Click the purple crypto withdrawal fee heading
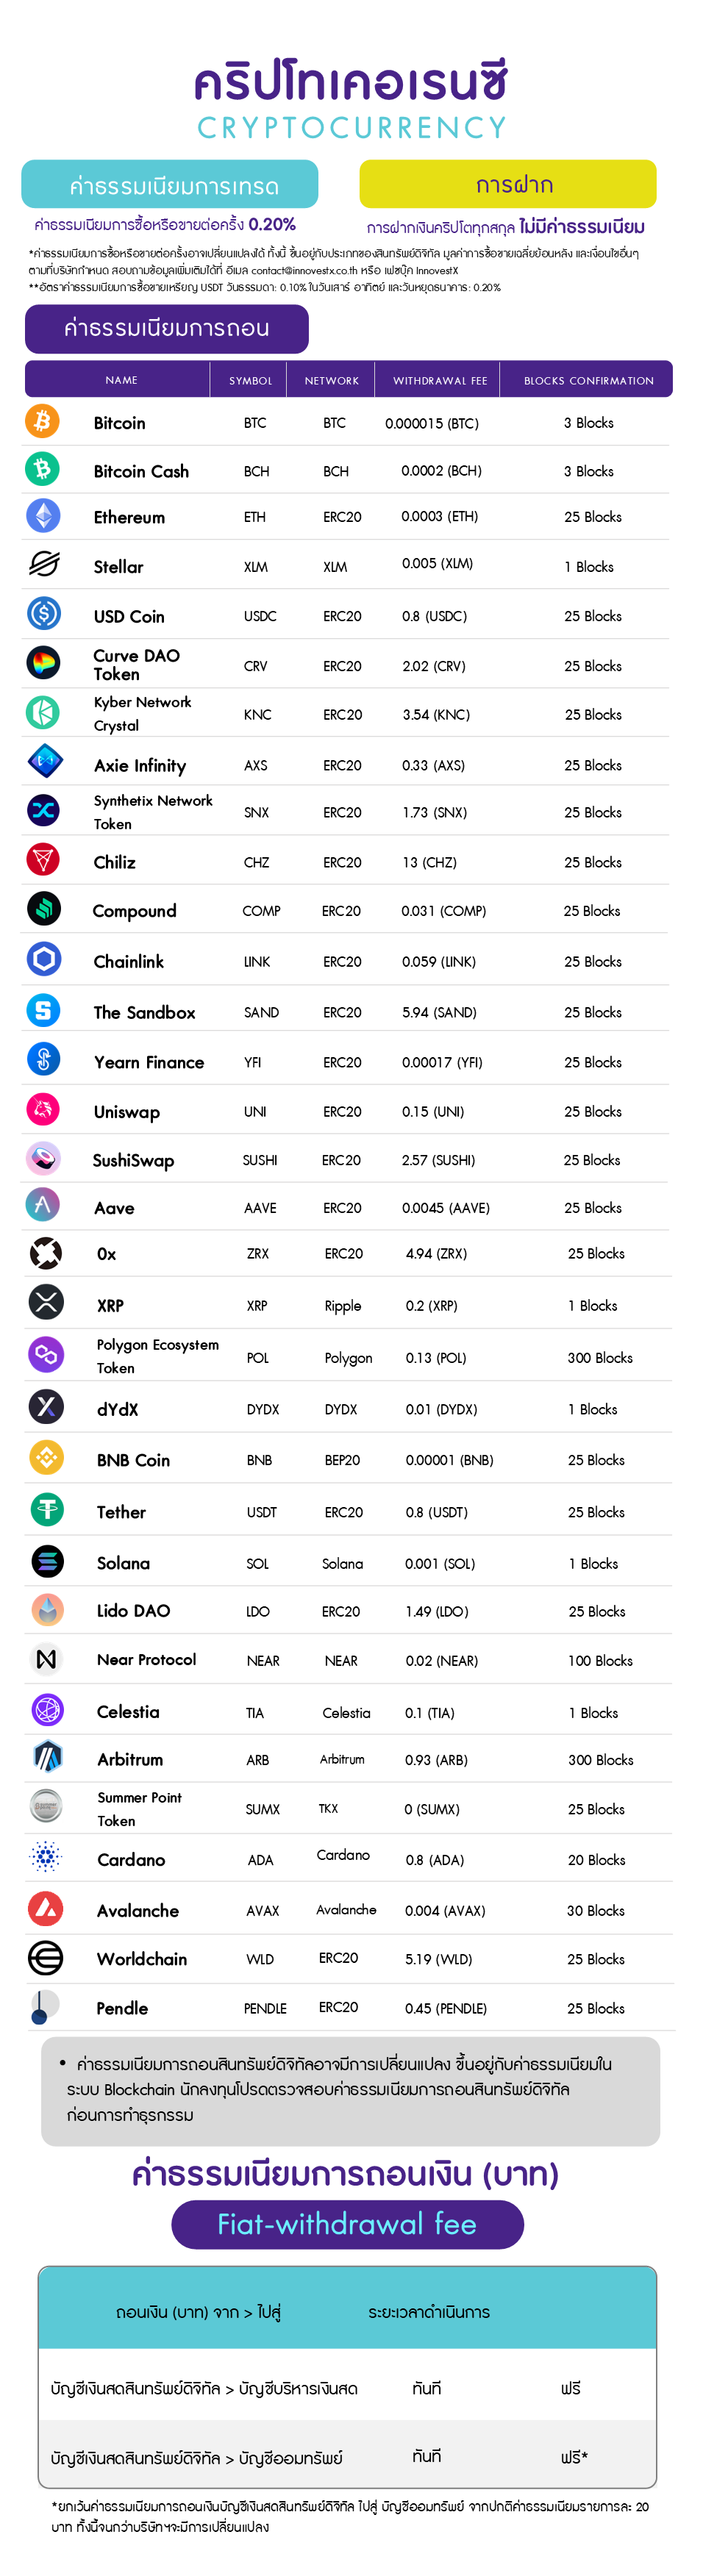The height and width of the screenshot is (2576, 703). (x=167, y=329)
